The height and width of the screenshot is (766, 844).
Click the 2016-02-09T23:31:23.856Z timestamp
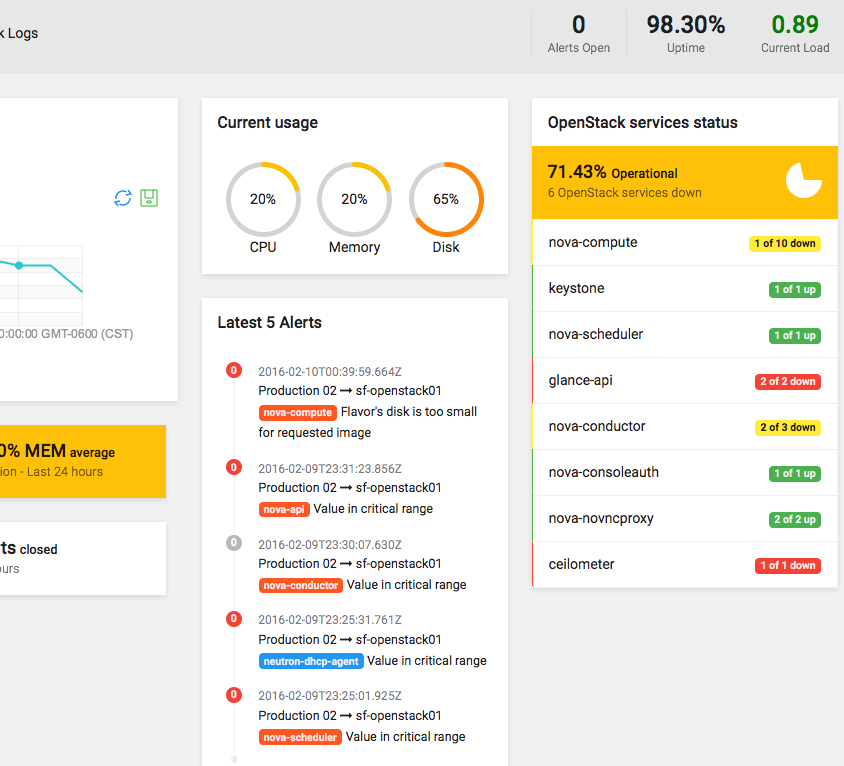(x=330, y=469)
